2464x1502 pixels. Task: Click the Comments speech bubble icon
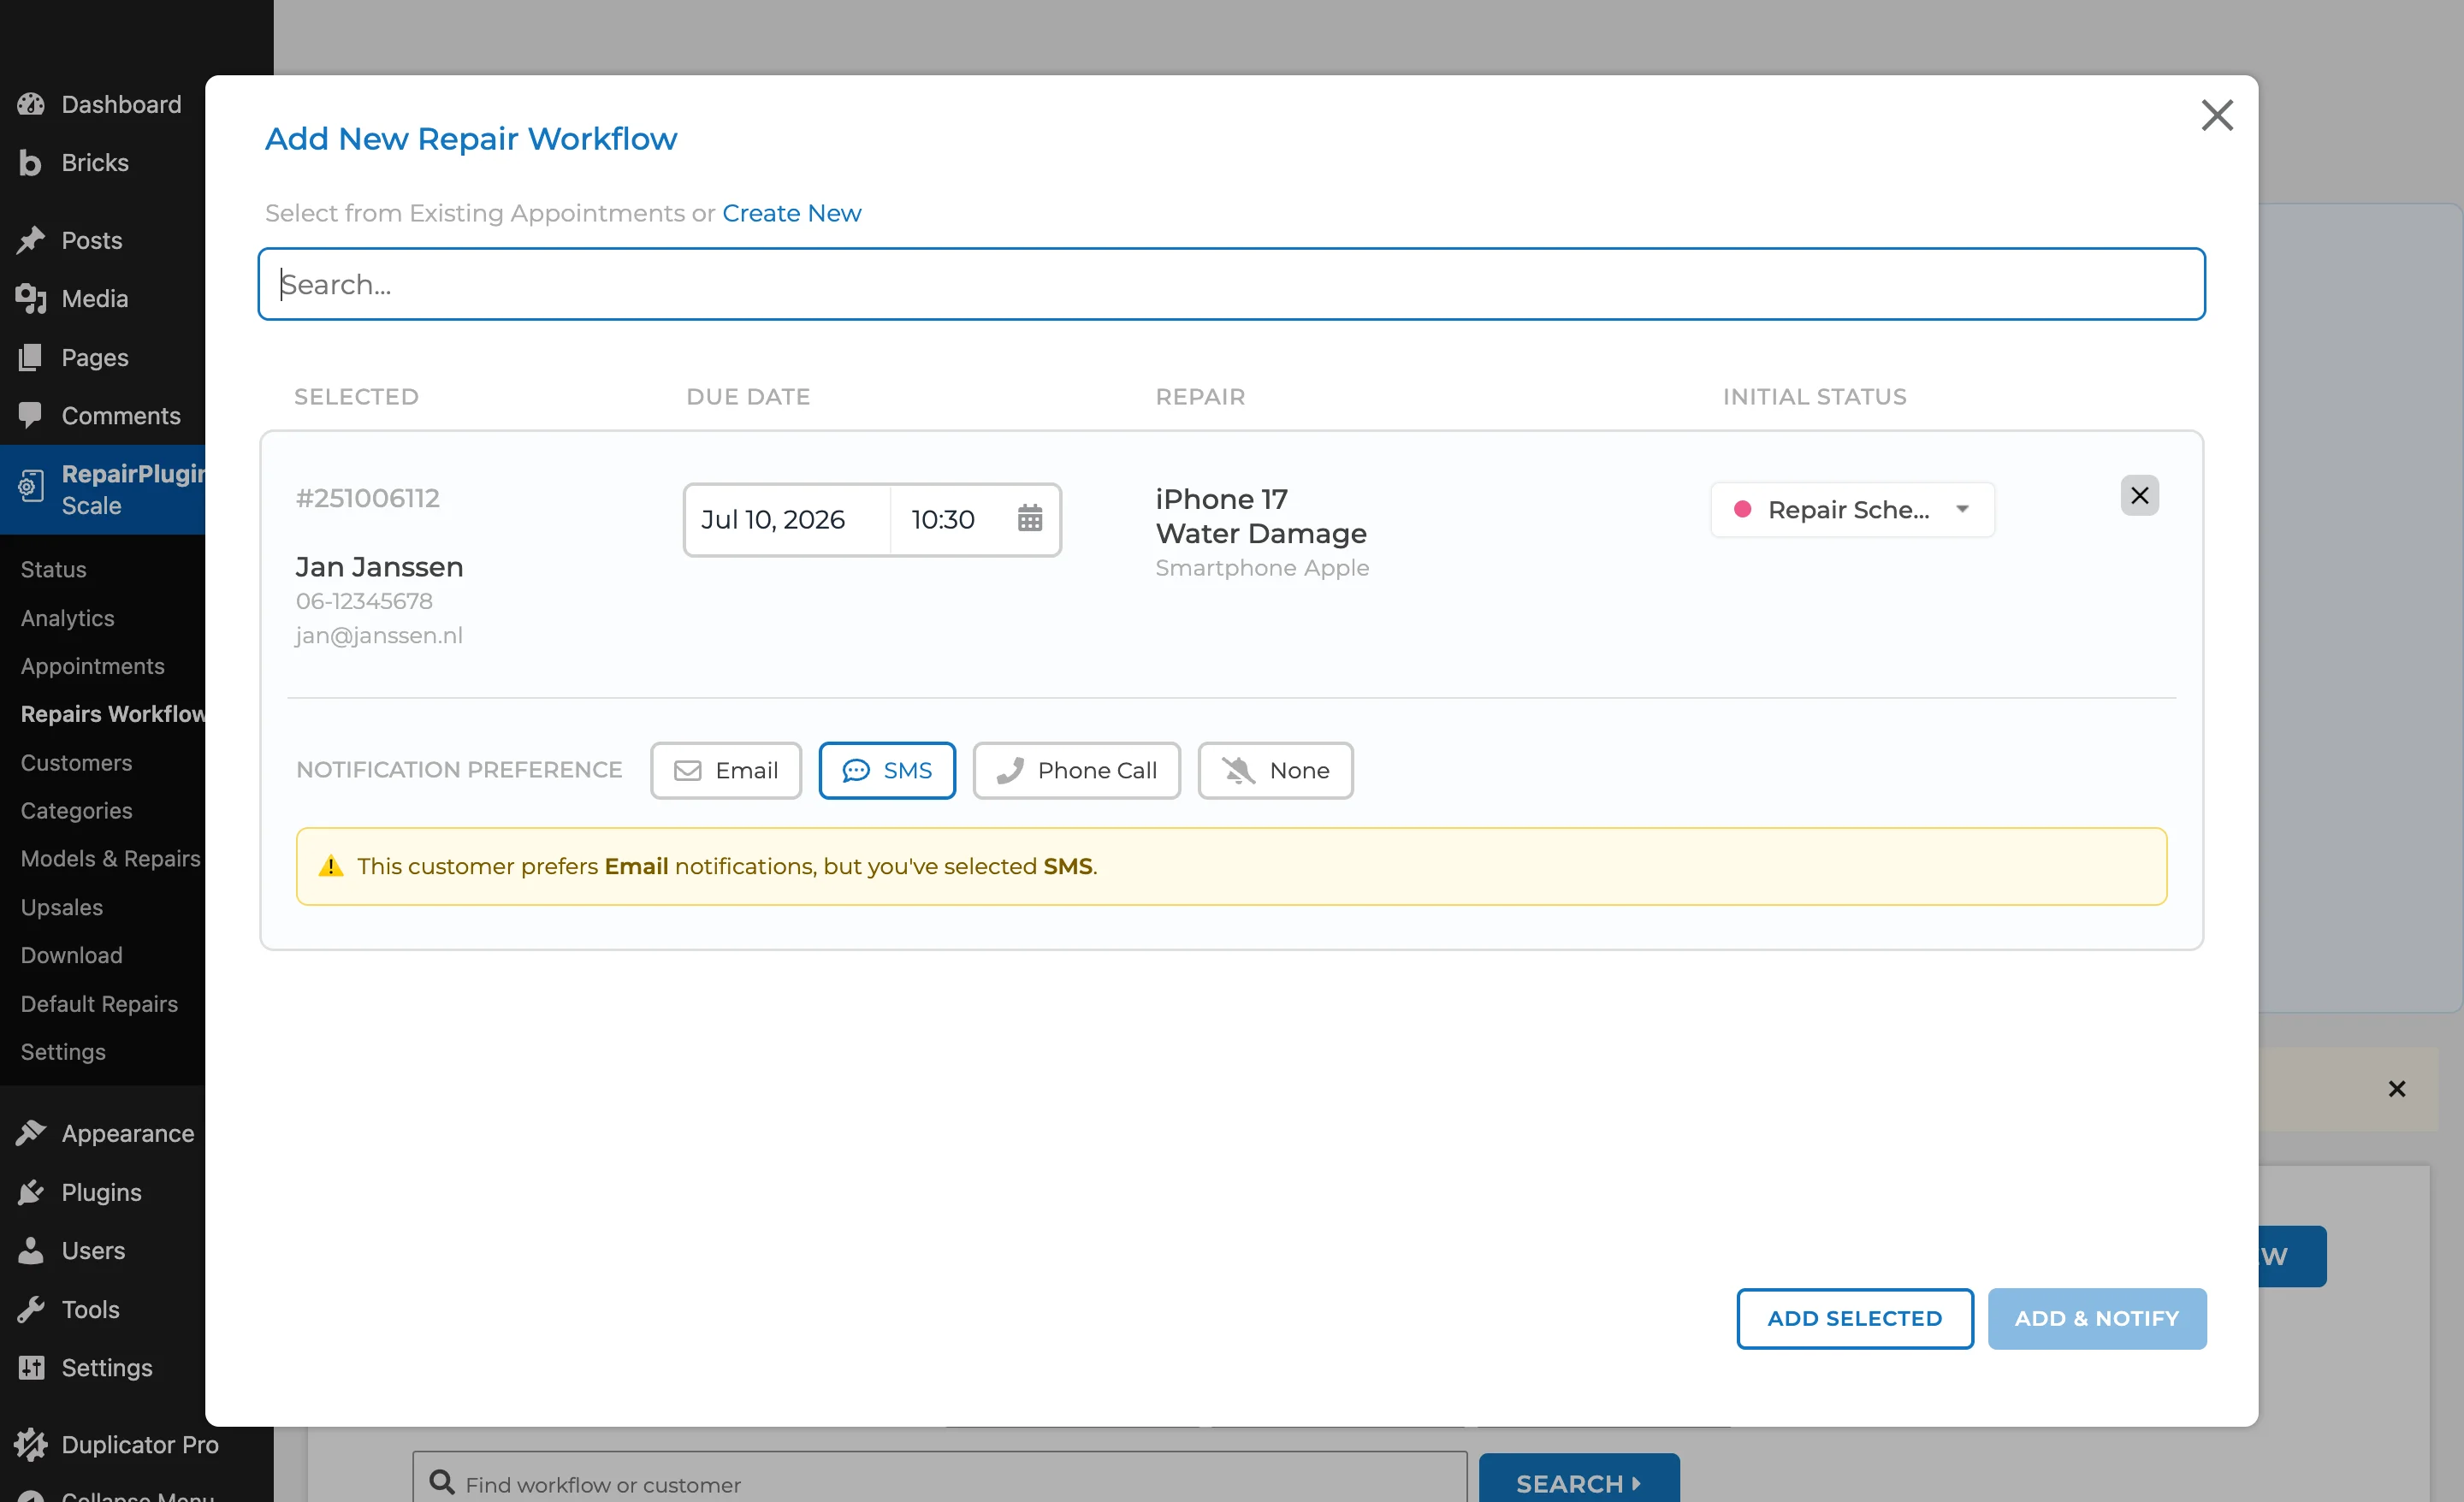pyautogui.click(x=31, y=415)
